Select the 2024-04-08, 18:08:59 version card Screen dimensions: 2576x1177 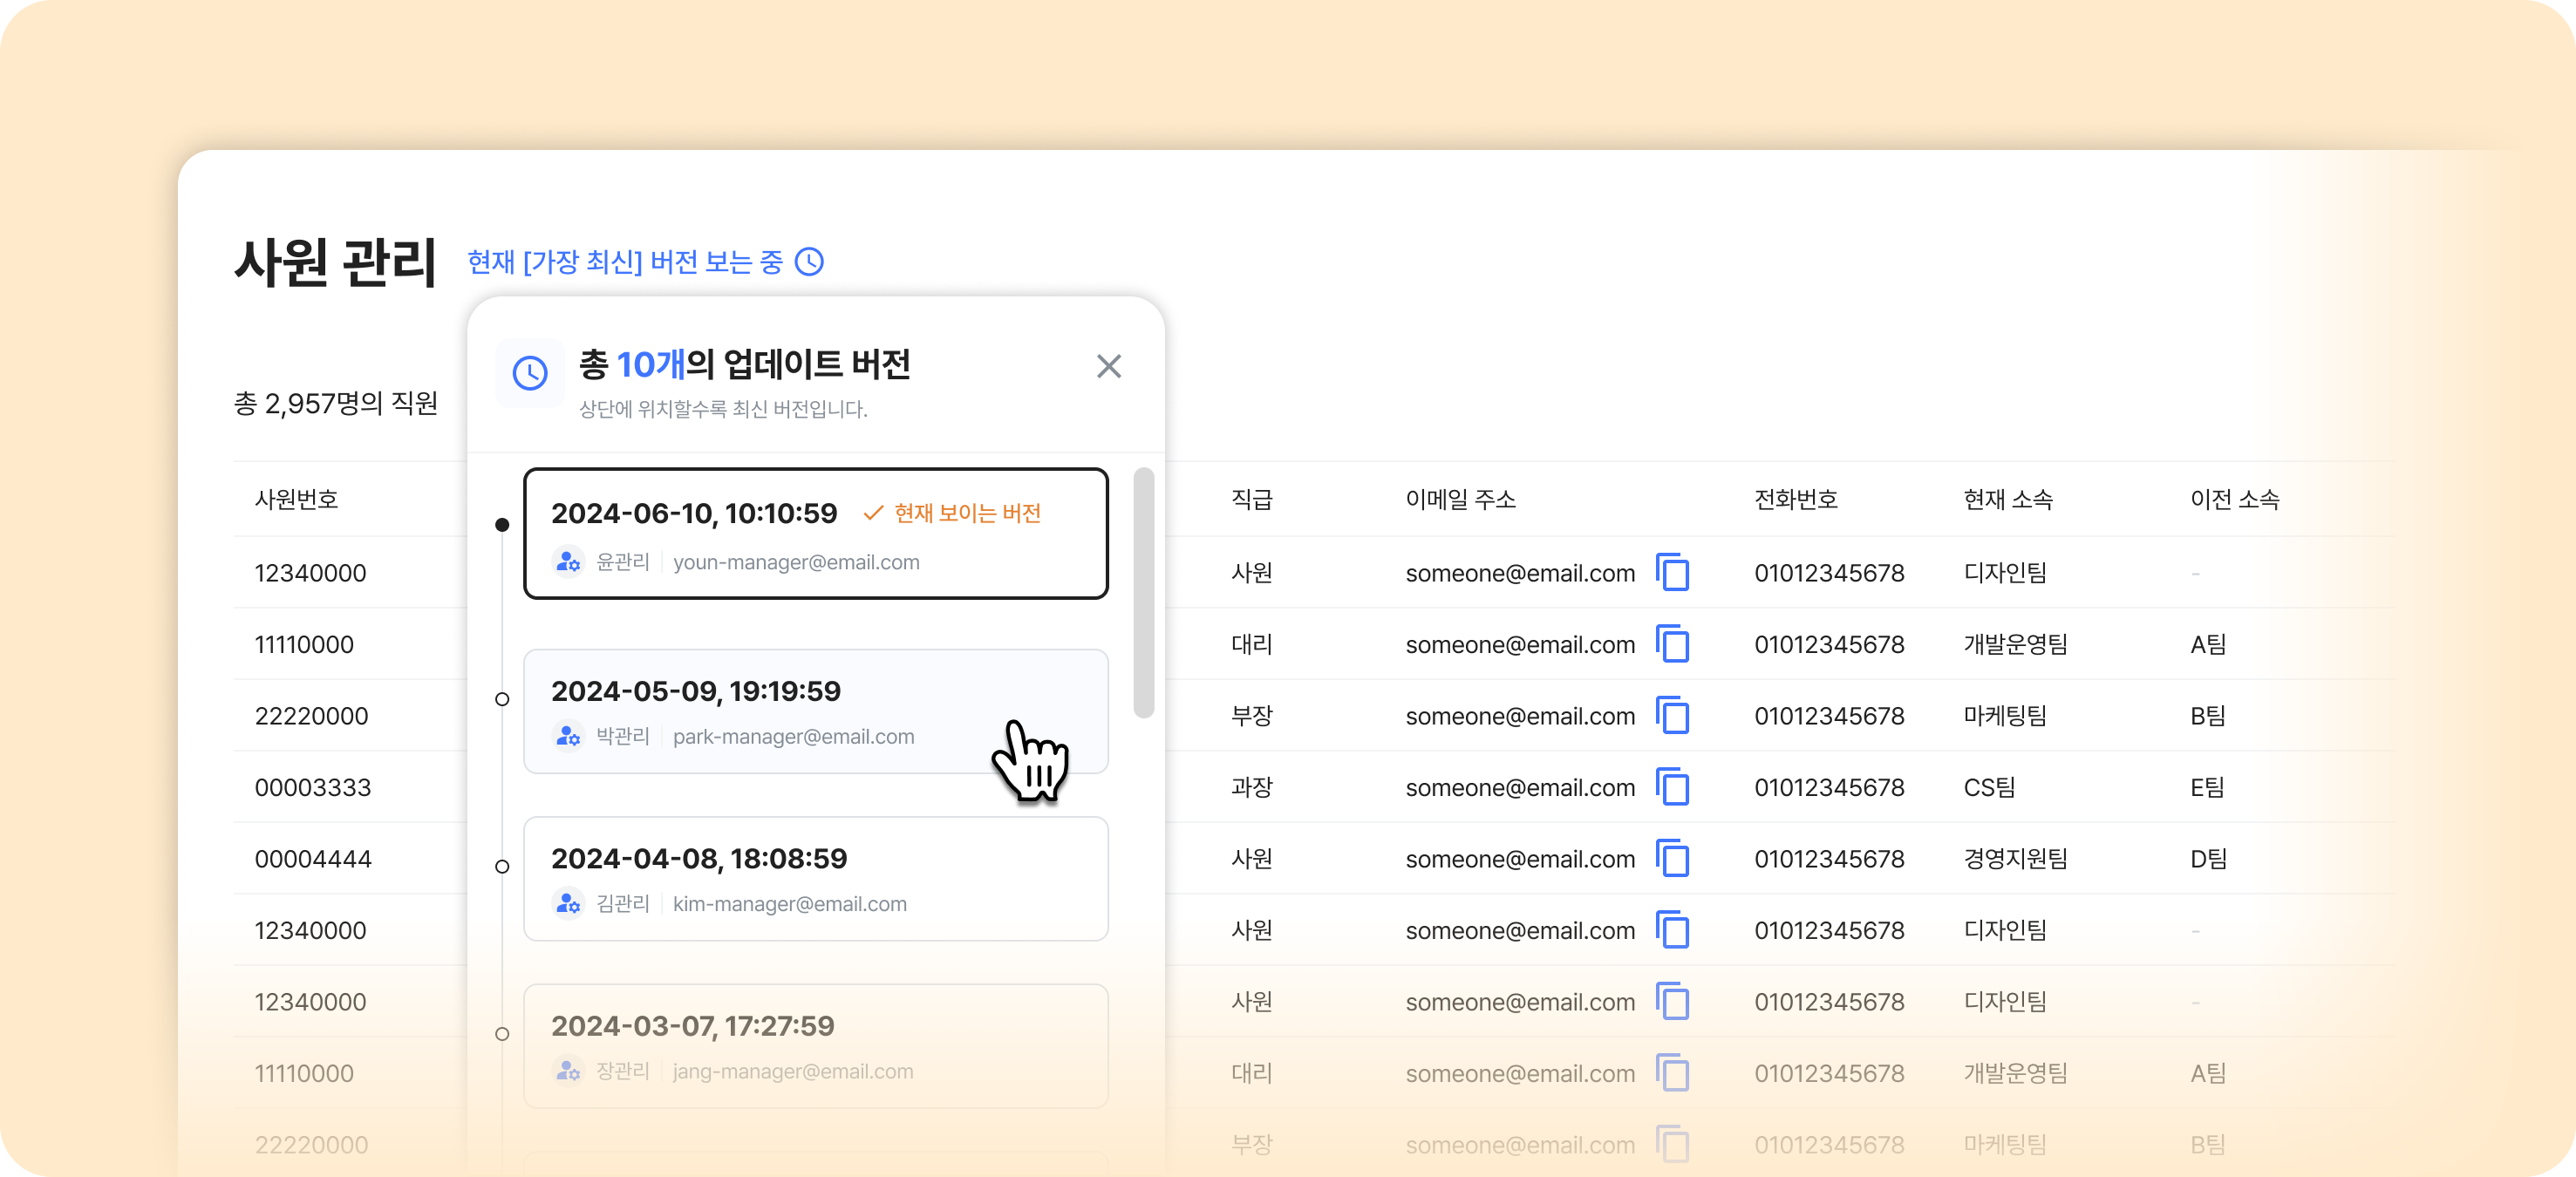coord(815,878)
